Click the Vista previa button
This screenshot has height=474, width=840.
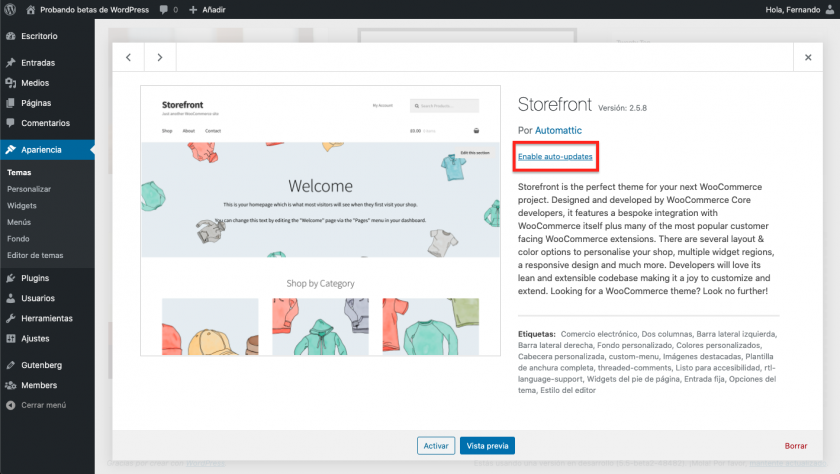(x=487, y=446)
